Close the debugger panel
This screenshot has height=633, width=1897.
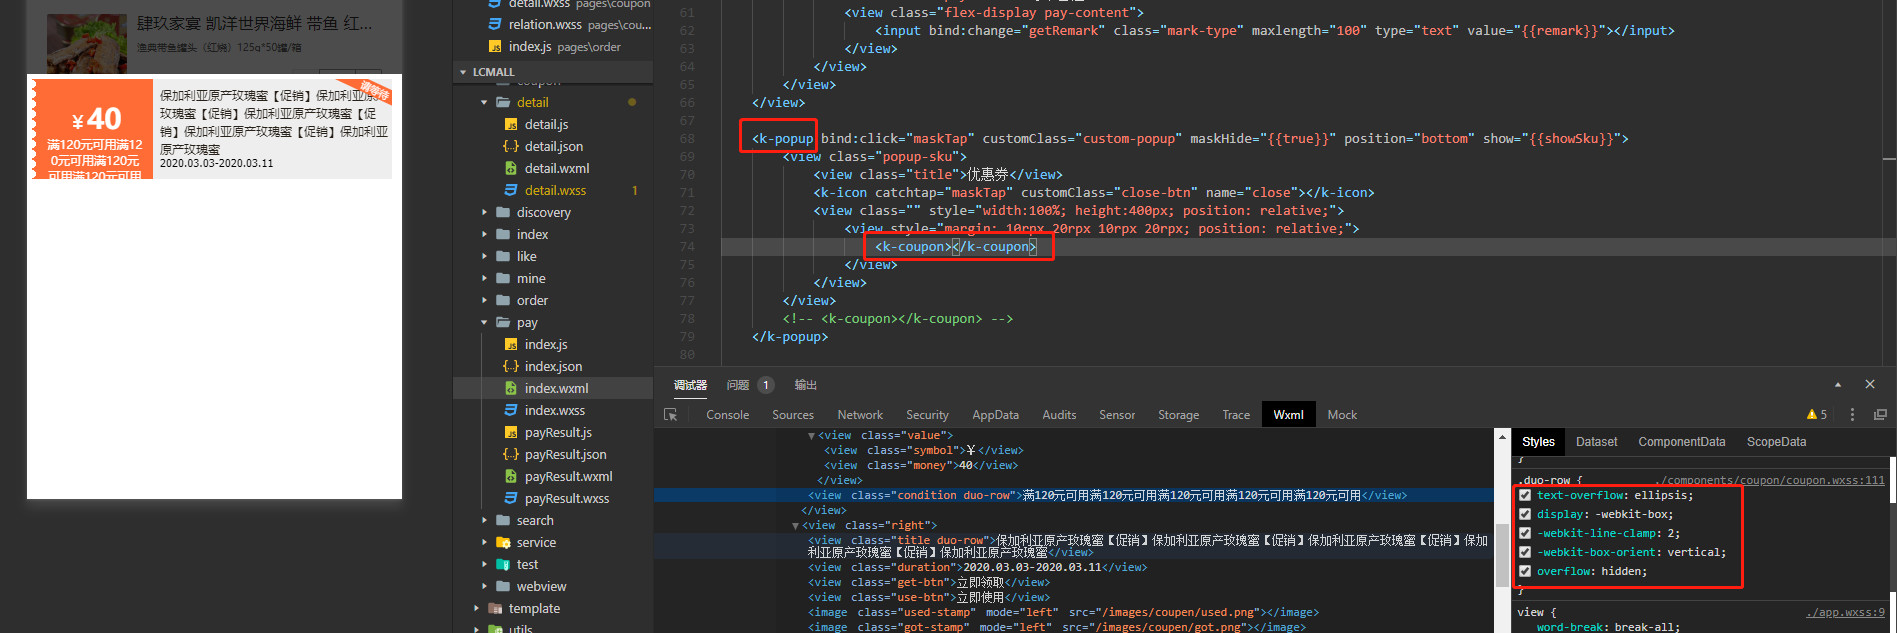(1870, 385)
